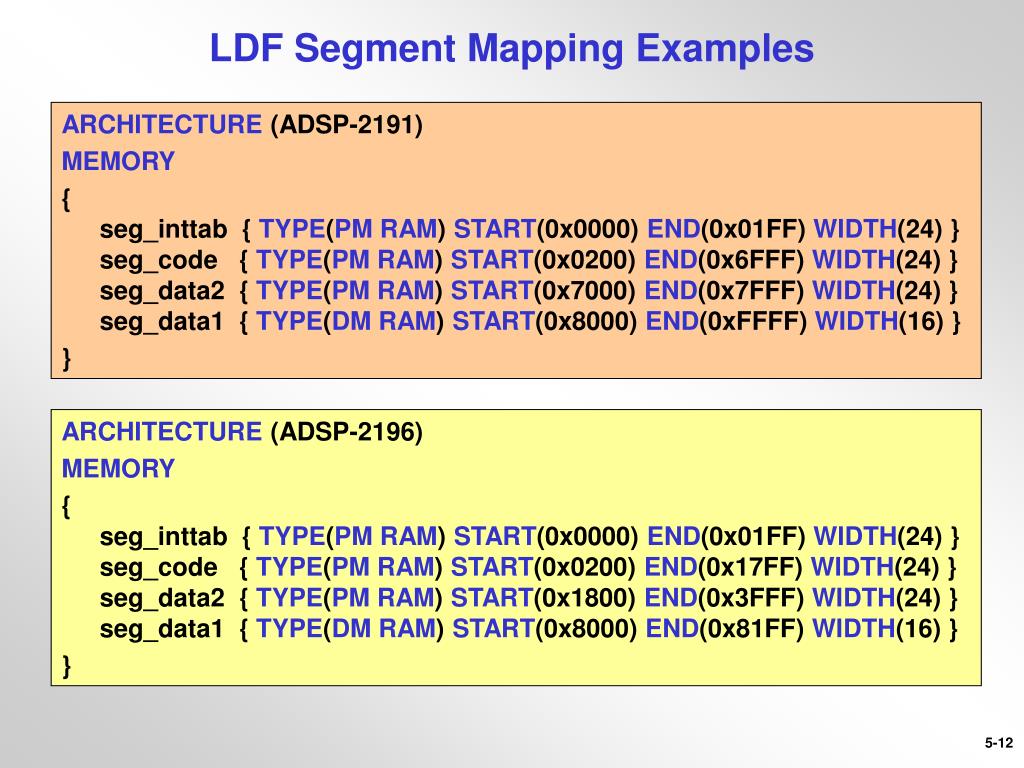Click MEMORY keyword in the ADSP-2196 box
The image size is (1024, 768).
click(118, 468)
